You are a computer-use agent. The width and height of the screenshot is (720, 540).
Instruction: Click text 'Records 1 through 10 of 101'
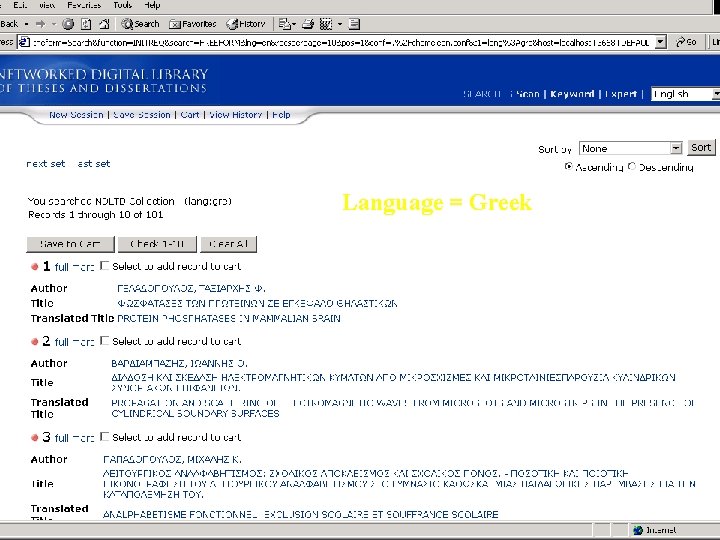point(96,214)
